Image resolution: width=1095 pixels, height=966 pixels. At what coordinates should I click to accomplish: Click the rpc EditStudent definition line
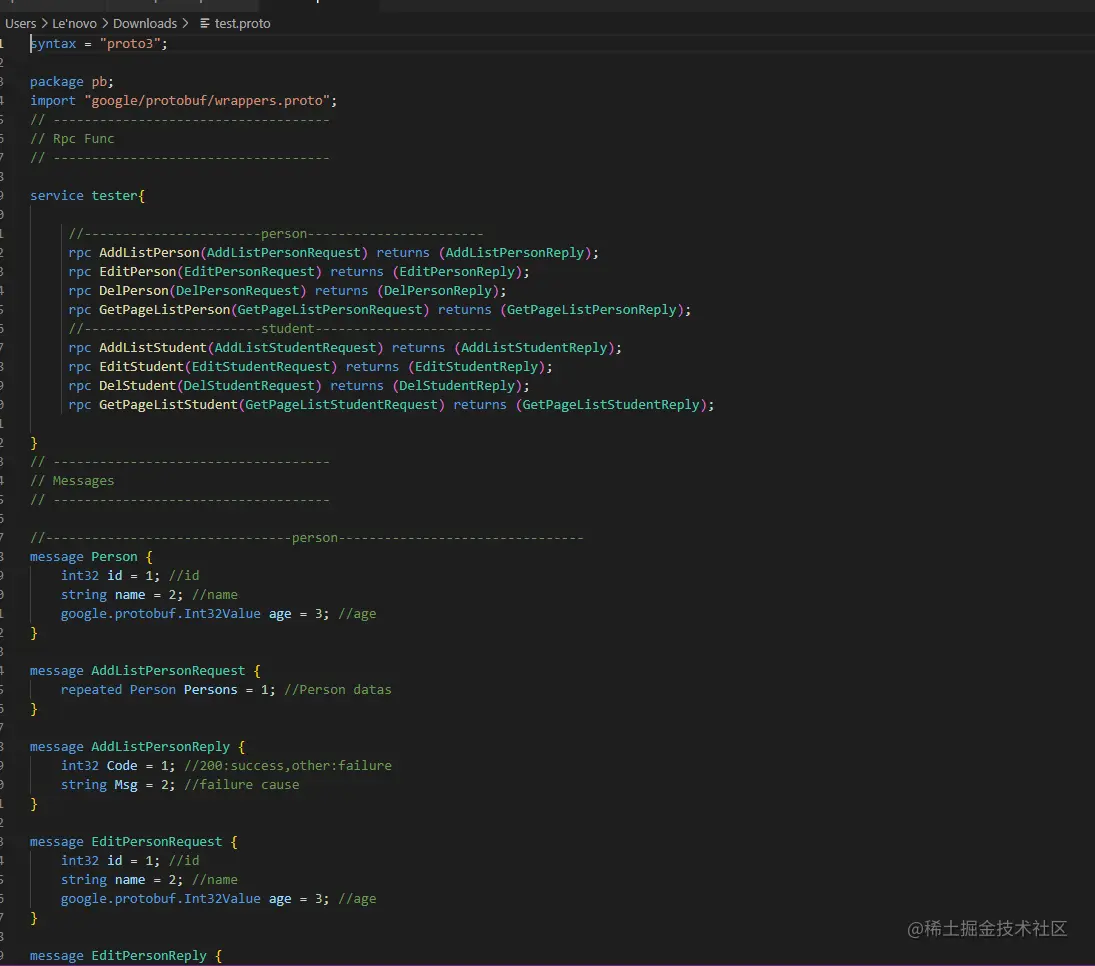(x=310, y=367)
